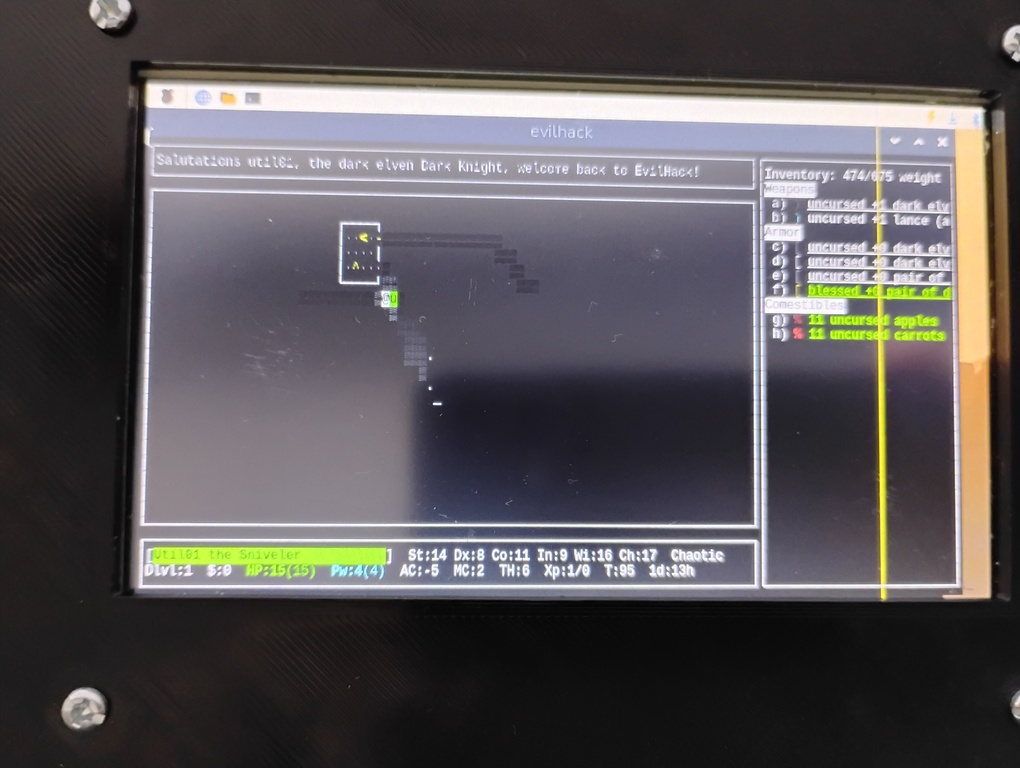This screenshot has width=1020, height=768.
Task: Click the St:14 strength stat
Action: (x=427, y=555)
